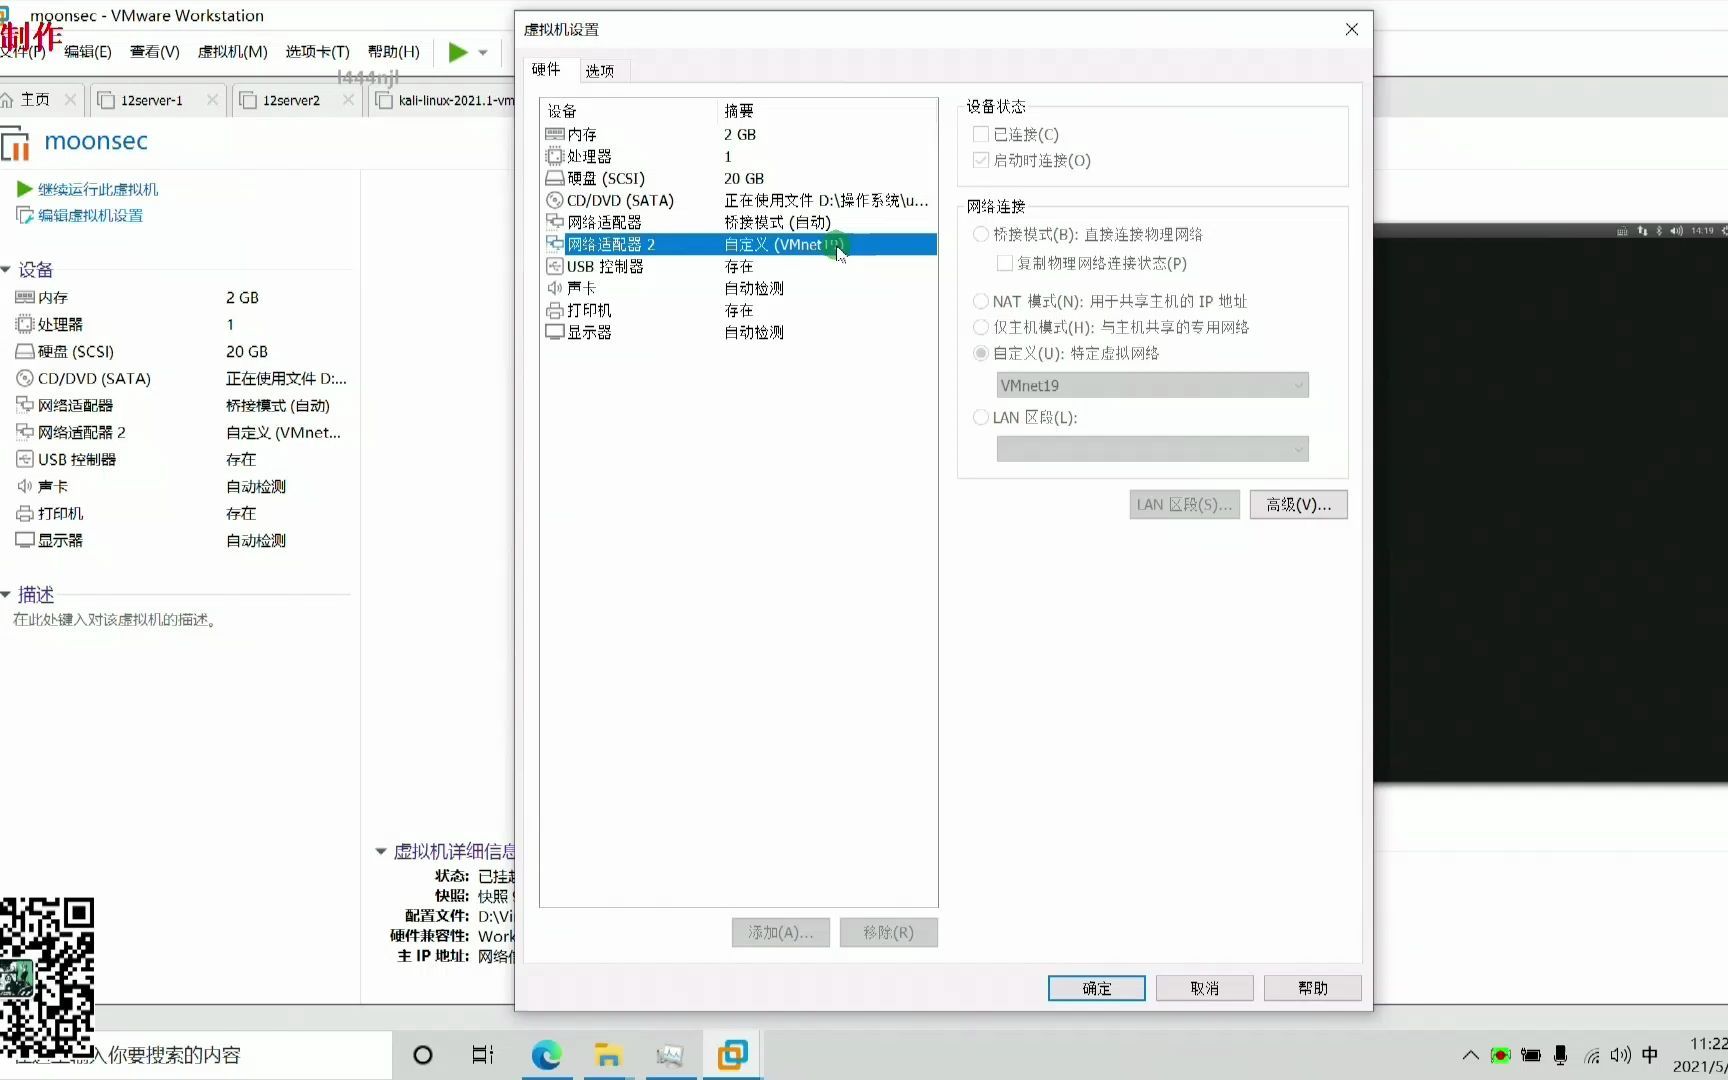
Task: Open the 虚拟机(M) menu
Action: tap(233, 52)
